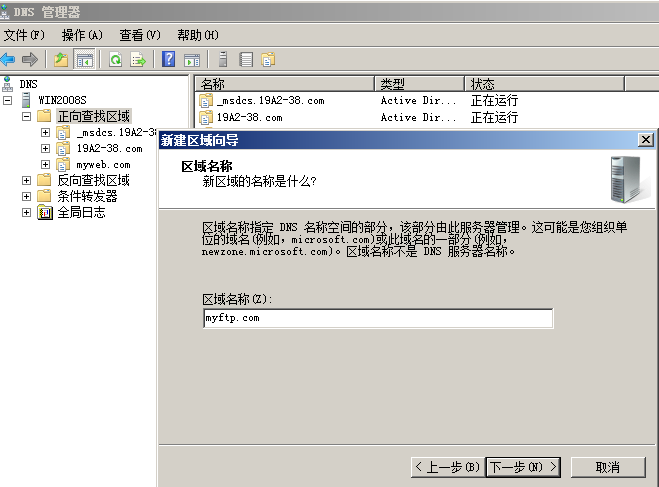
Task: Open the 帮助(H) menu
Action: 198,35
